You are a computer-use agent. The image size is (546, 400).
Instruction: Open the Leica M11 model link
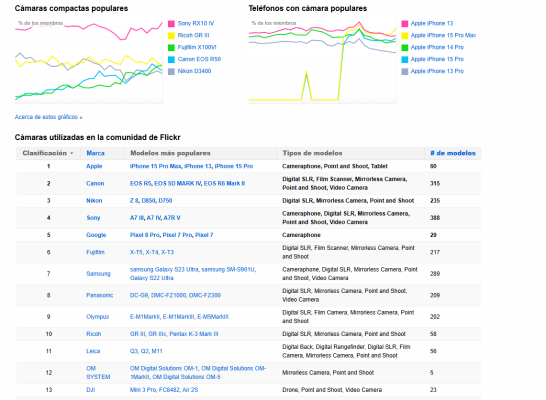pyautogui.click(x=157, y=352)
